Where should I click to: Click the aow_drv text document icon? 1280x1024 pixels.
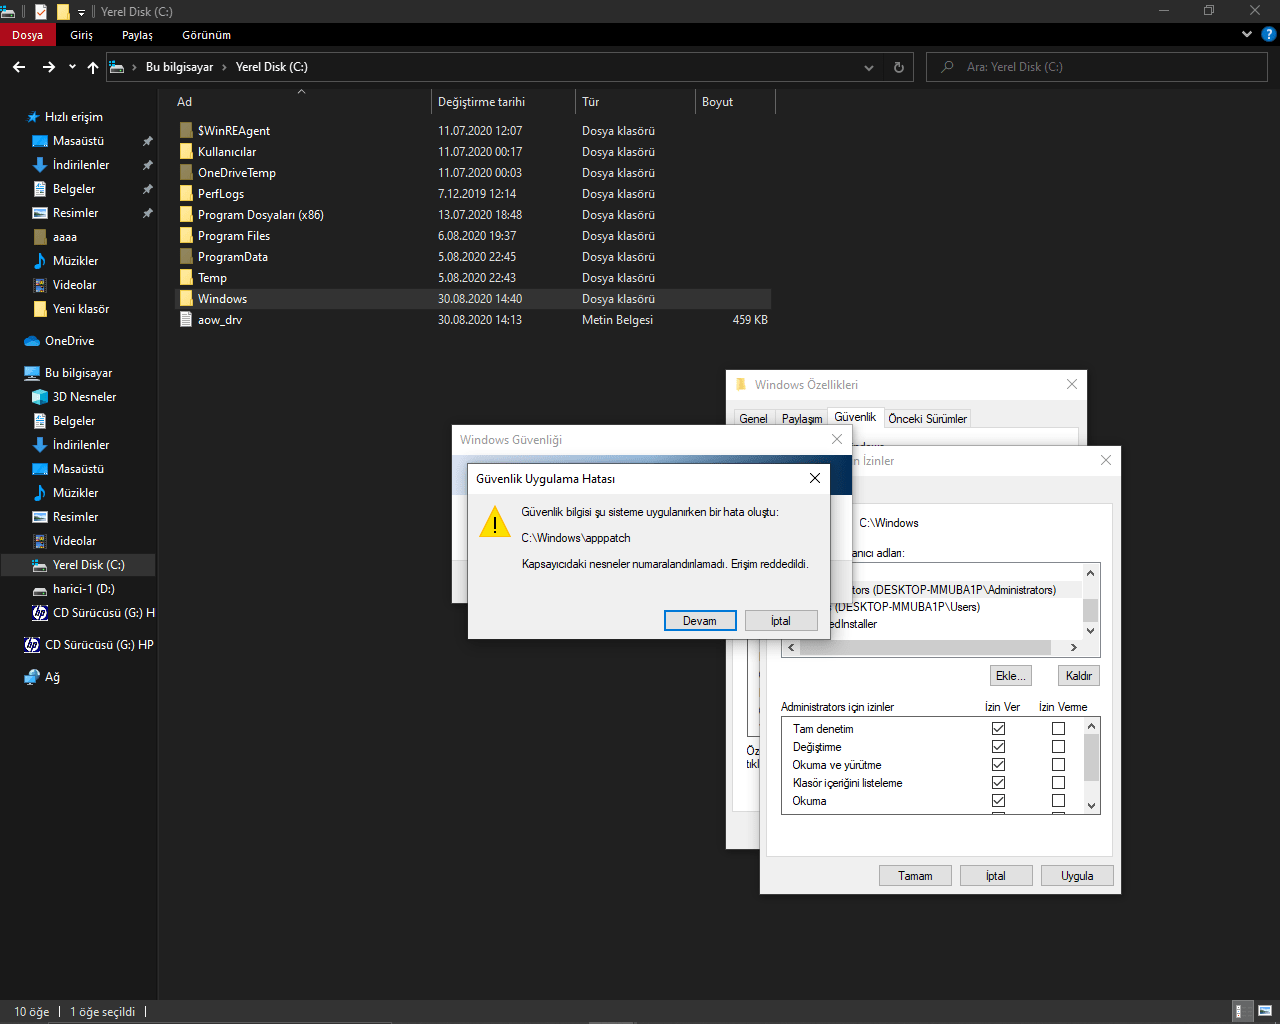[186, 320]
